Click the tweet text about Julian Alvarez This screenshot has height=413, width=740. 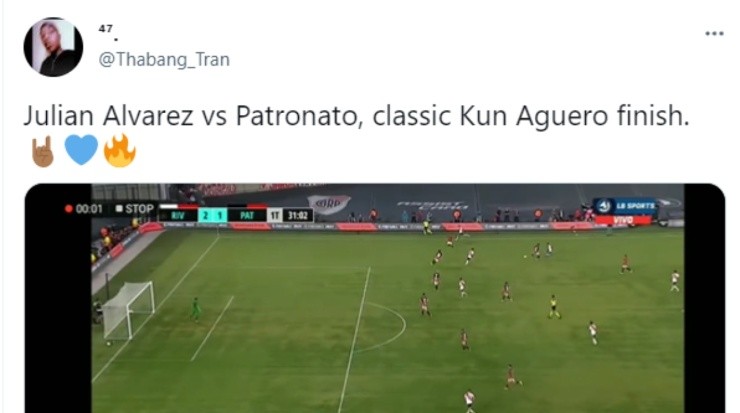pyautogui.click(x=356, y=116)
